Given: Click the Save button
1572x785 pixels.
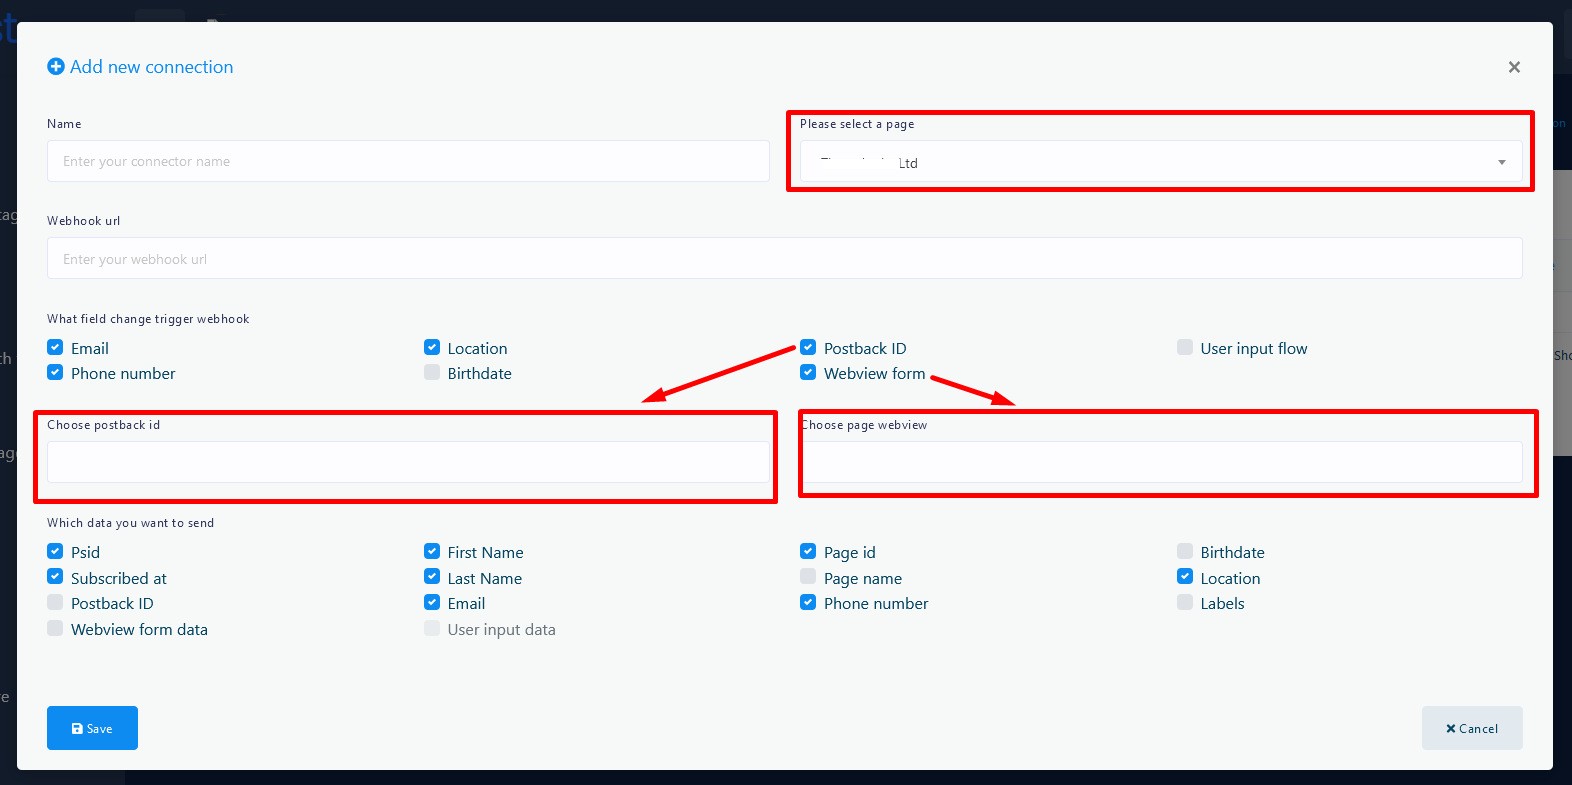Looking at the screenshot, I should tap(92, 728).
